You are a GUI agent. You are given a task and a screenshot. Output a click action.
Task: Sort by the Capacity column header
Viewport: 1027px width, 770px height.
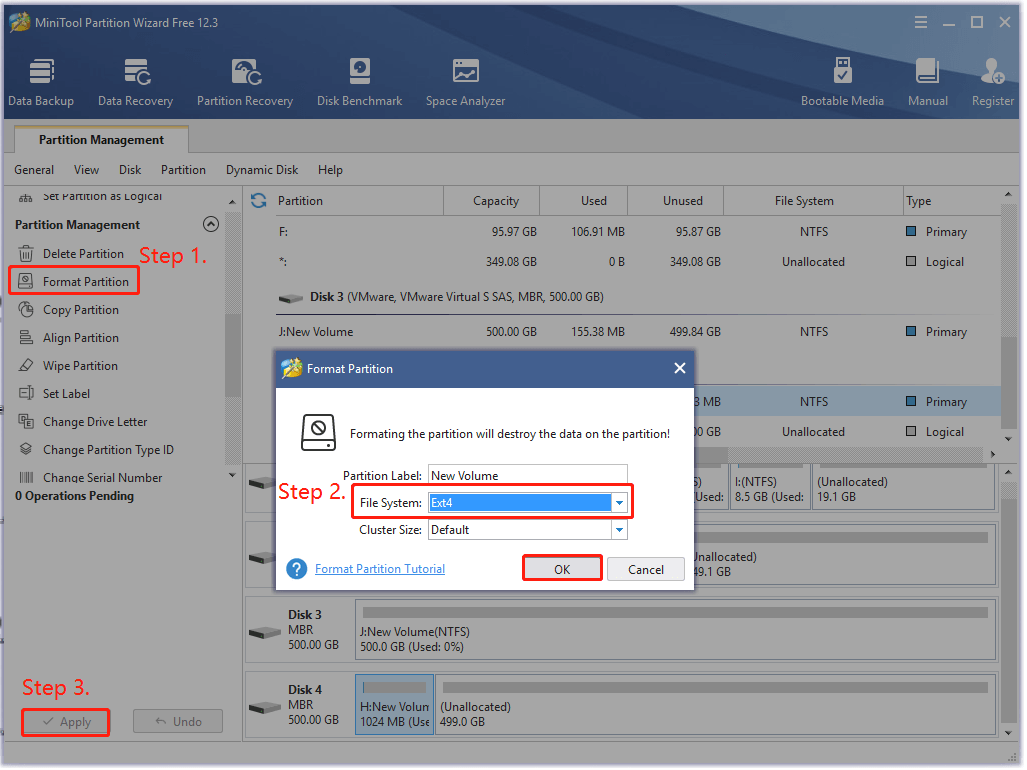[x=492, y=201]
